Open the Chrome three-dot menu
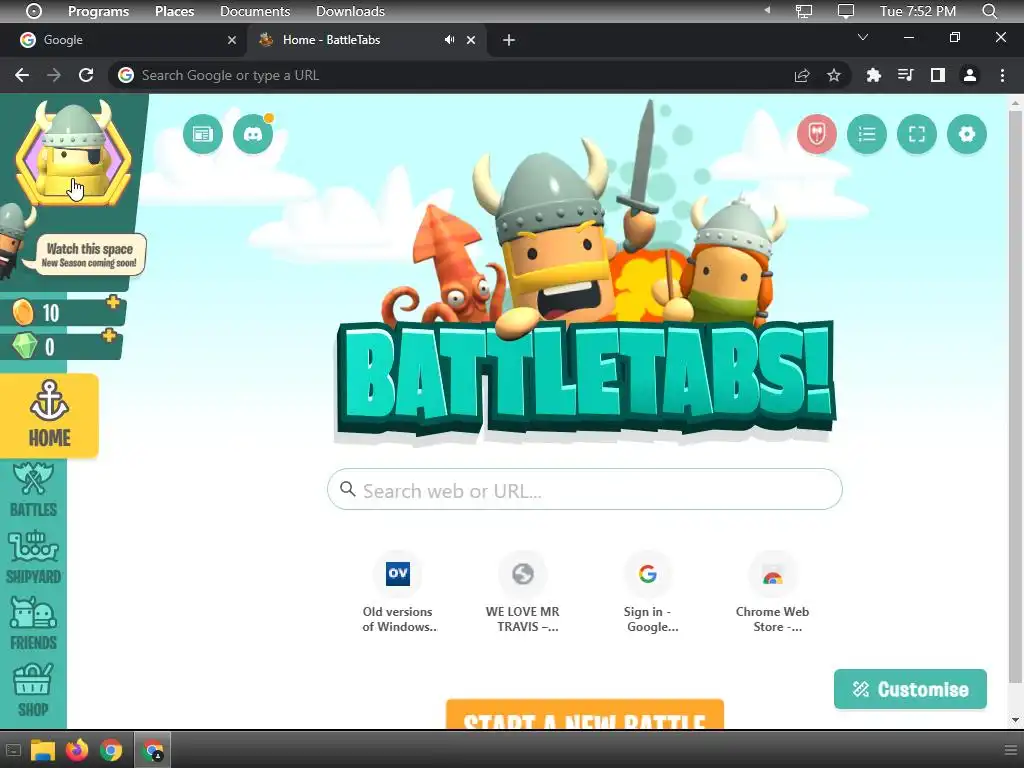The height and width of the screenshot is (768, 1024). pyautogui.click(x=1002, y=75)
